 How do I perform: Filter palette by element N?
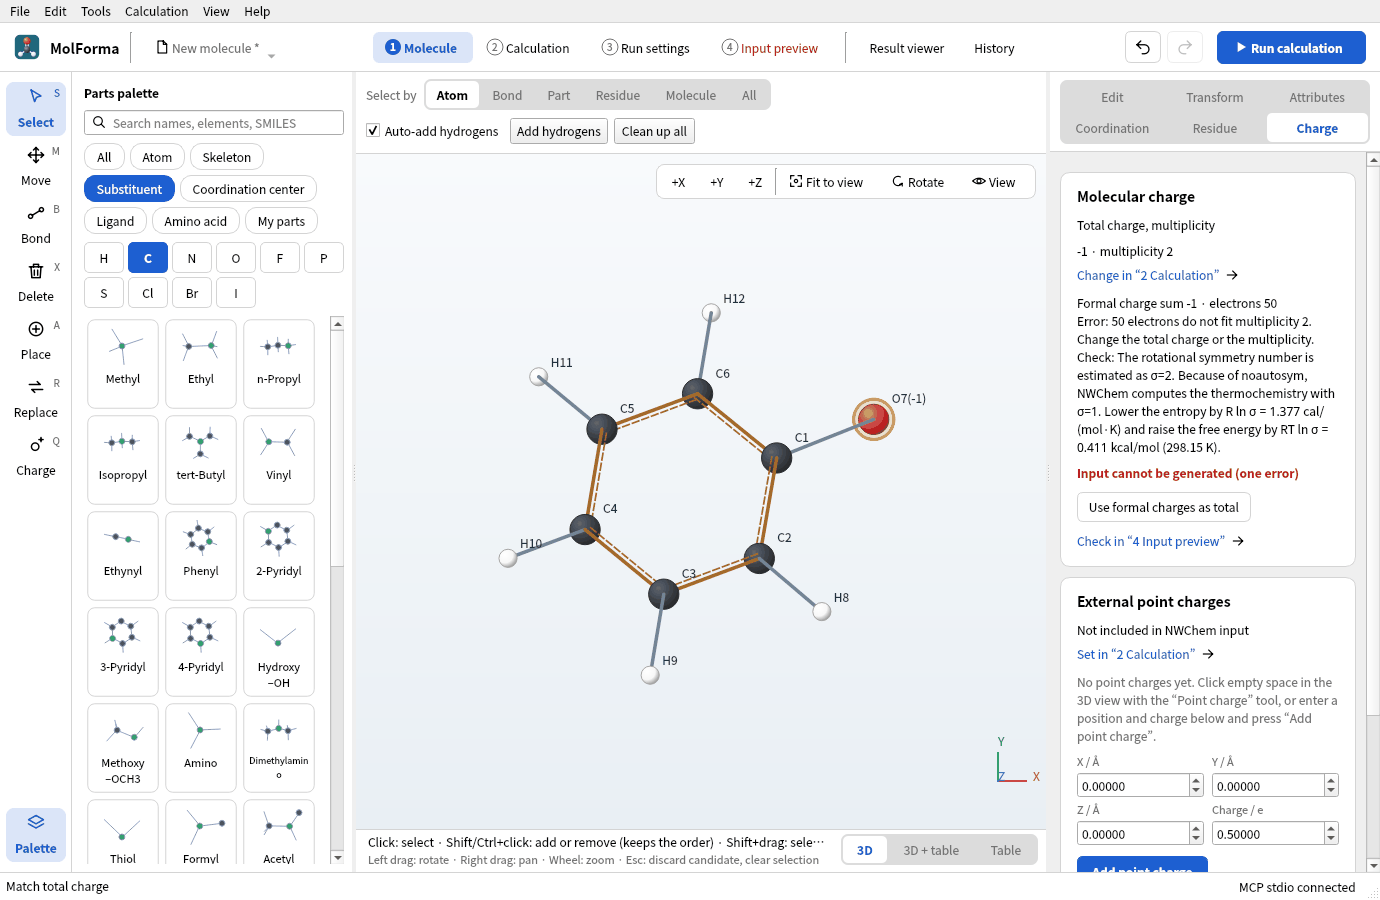[192, 258]
